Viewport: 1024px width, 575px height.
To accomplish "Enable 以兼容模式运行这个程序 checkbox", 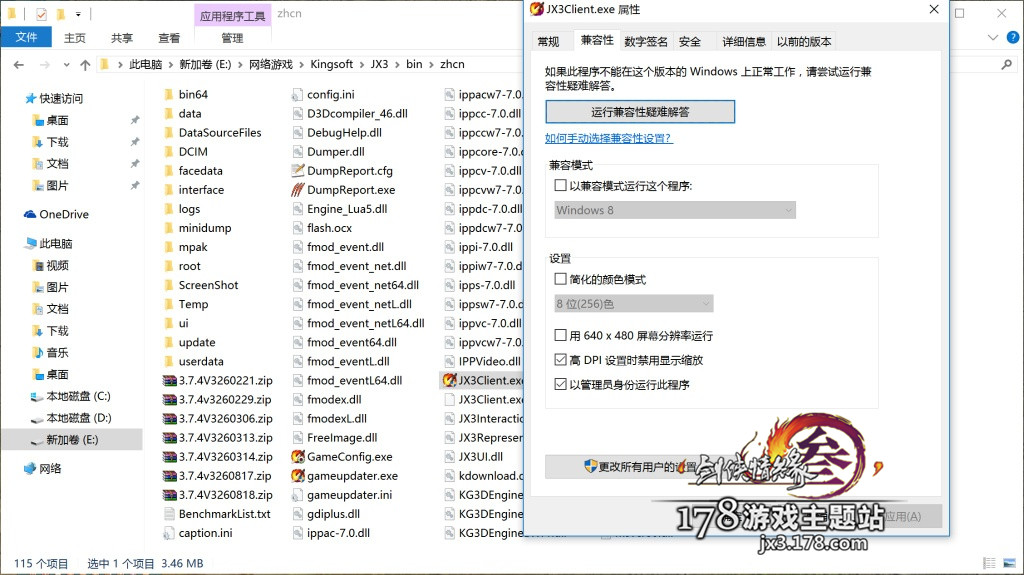I will click(560, 186).
